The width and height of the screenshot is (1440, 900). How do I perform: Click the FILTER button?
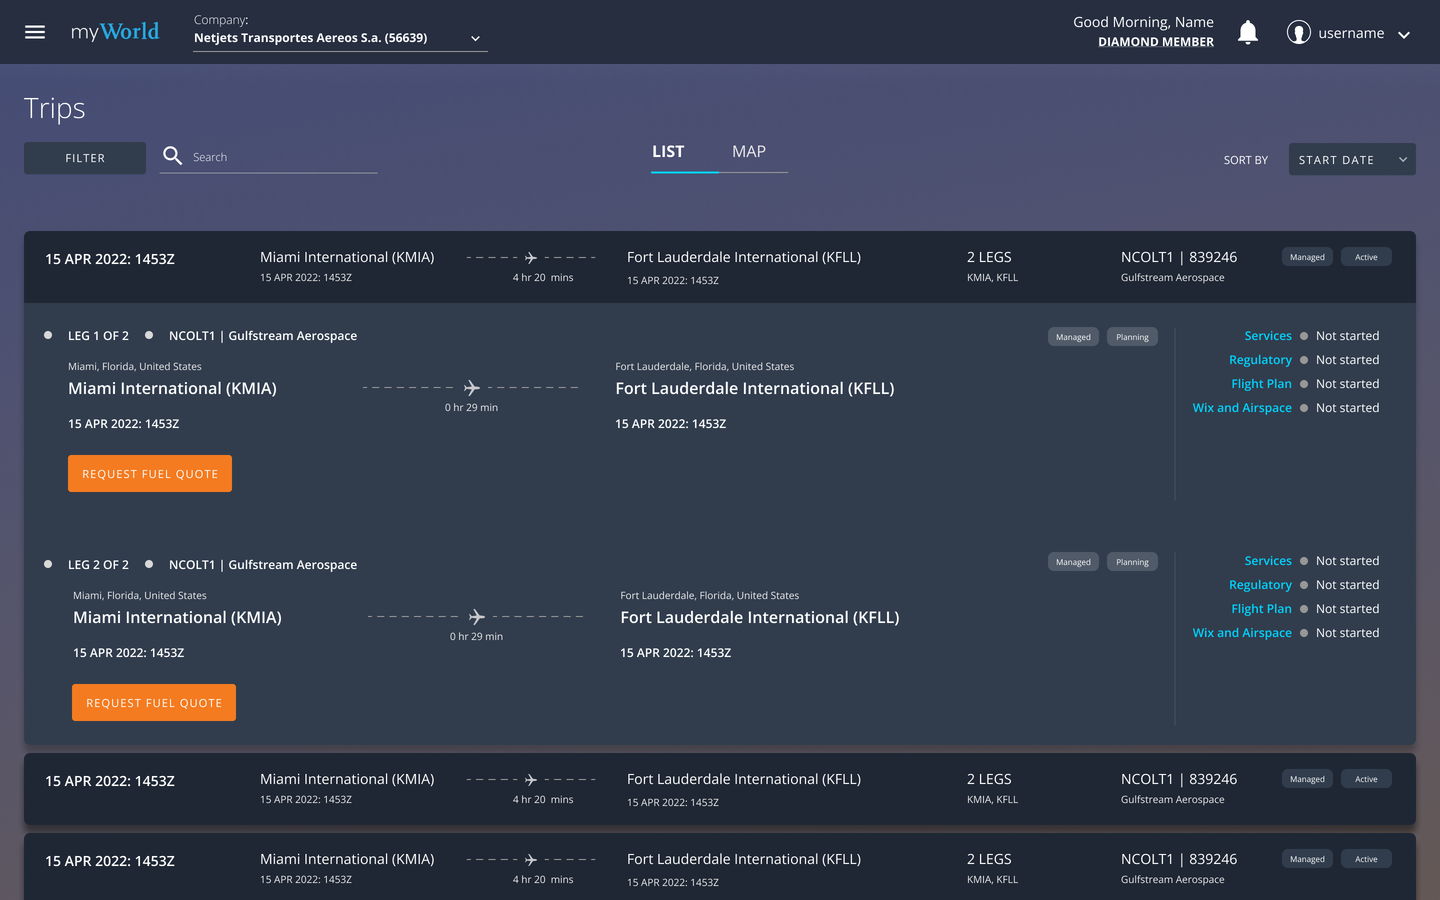[85, 158]
